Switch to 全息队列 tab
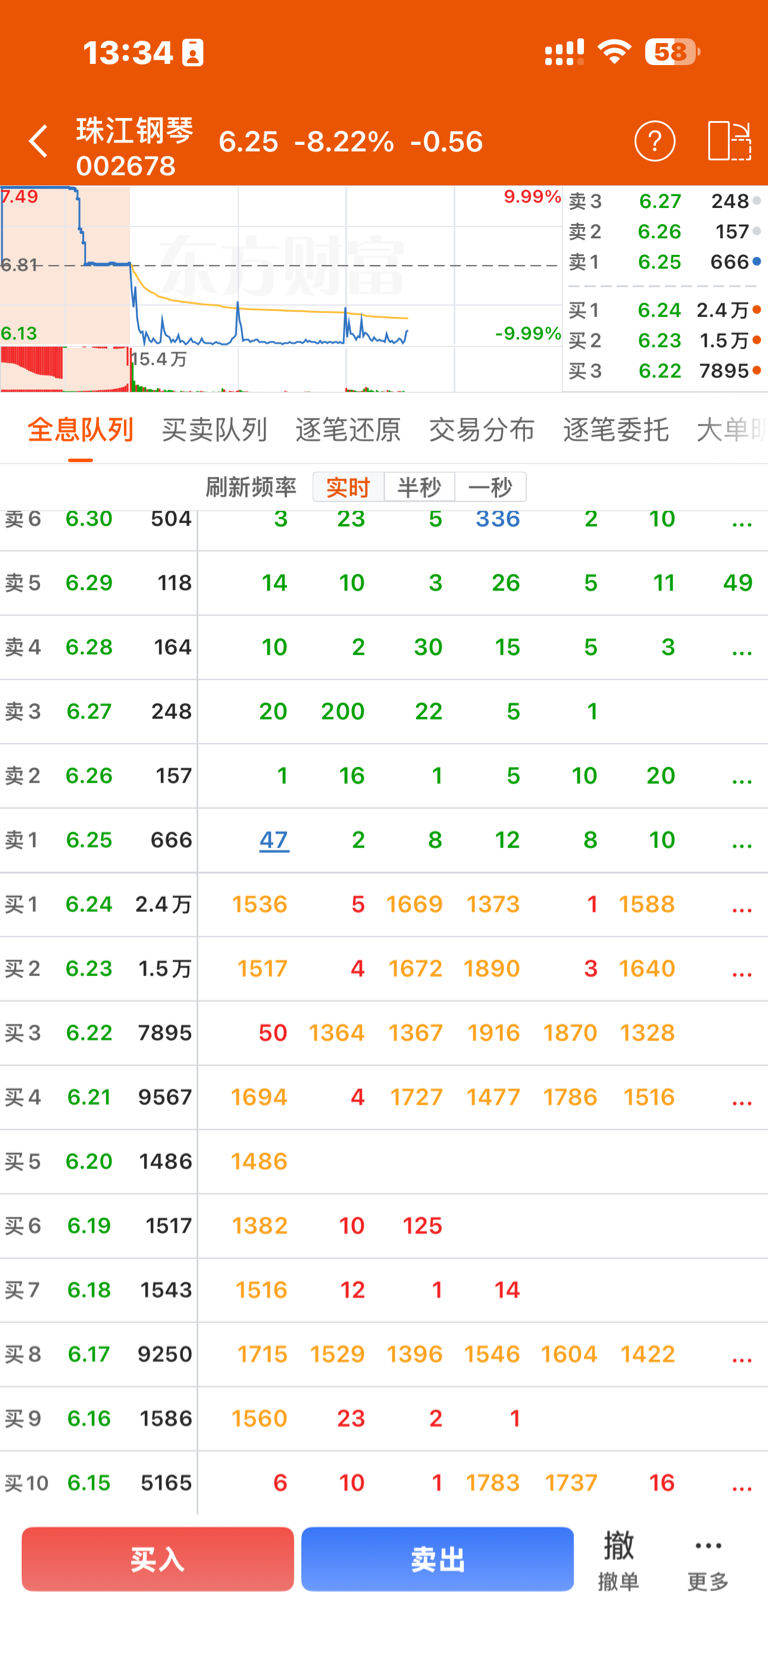Screen dimensions: 768x1665 point(81,430)
